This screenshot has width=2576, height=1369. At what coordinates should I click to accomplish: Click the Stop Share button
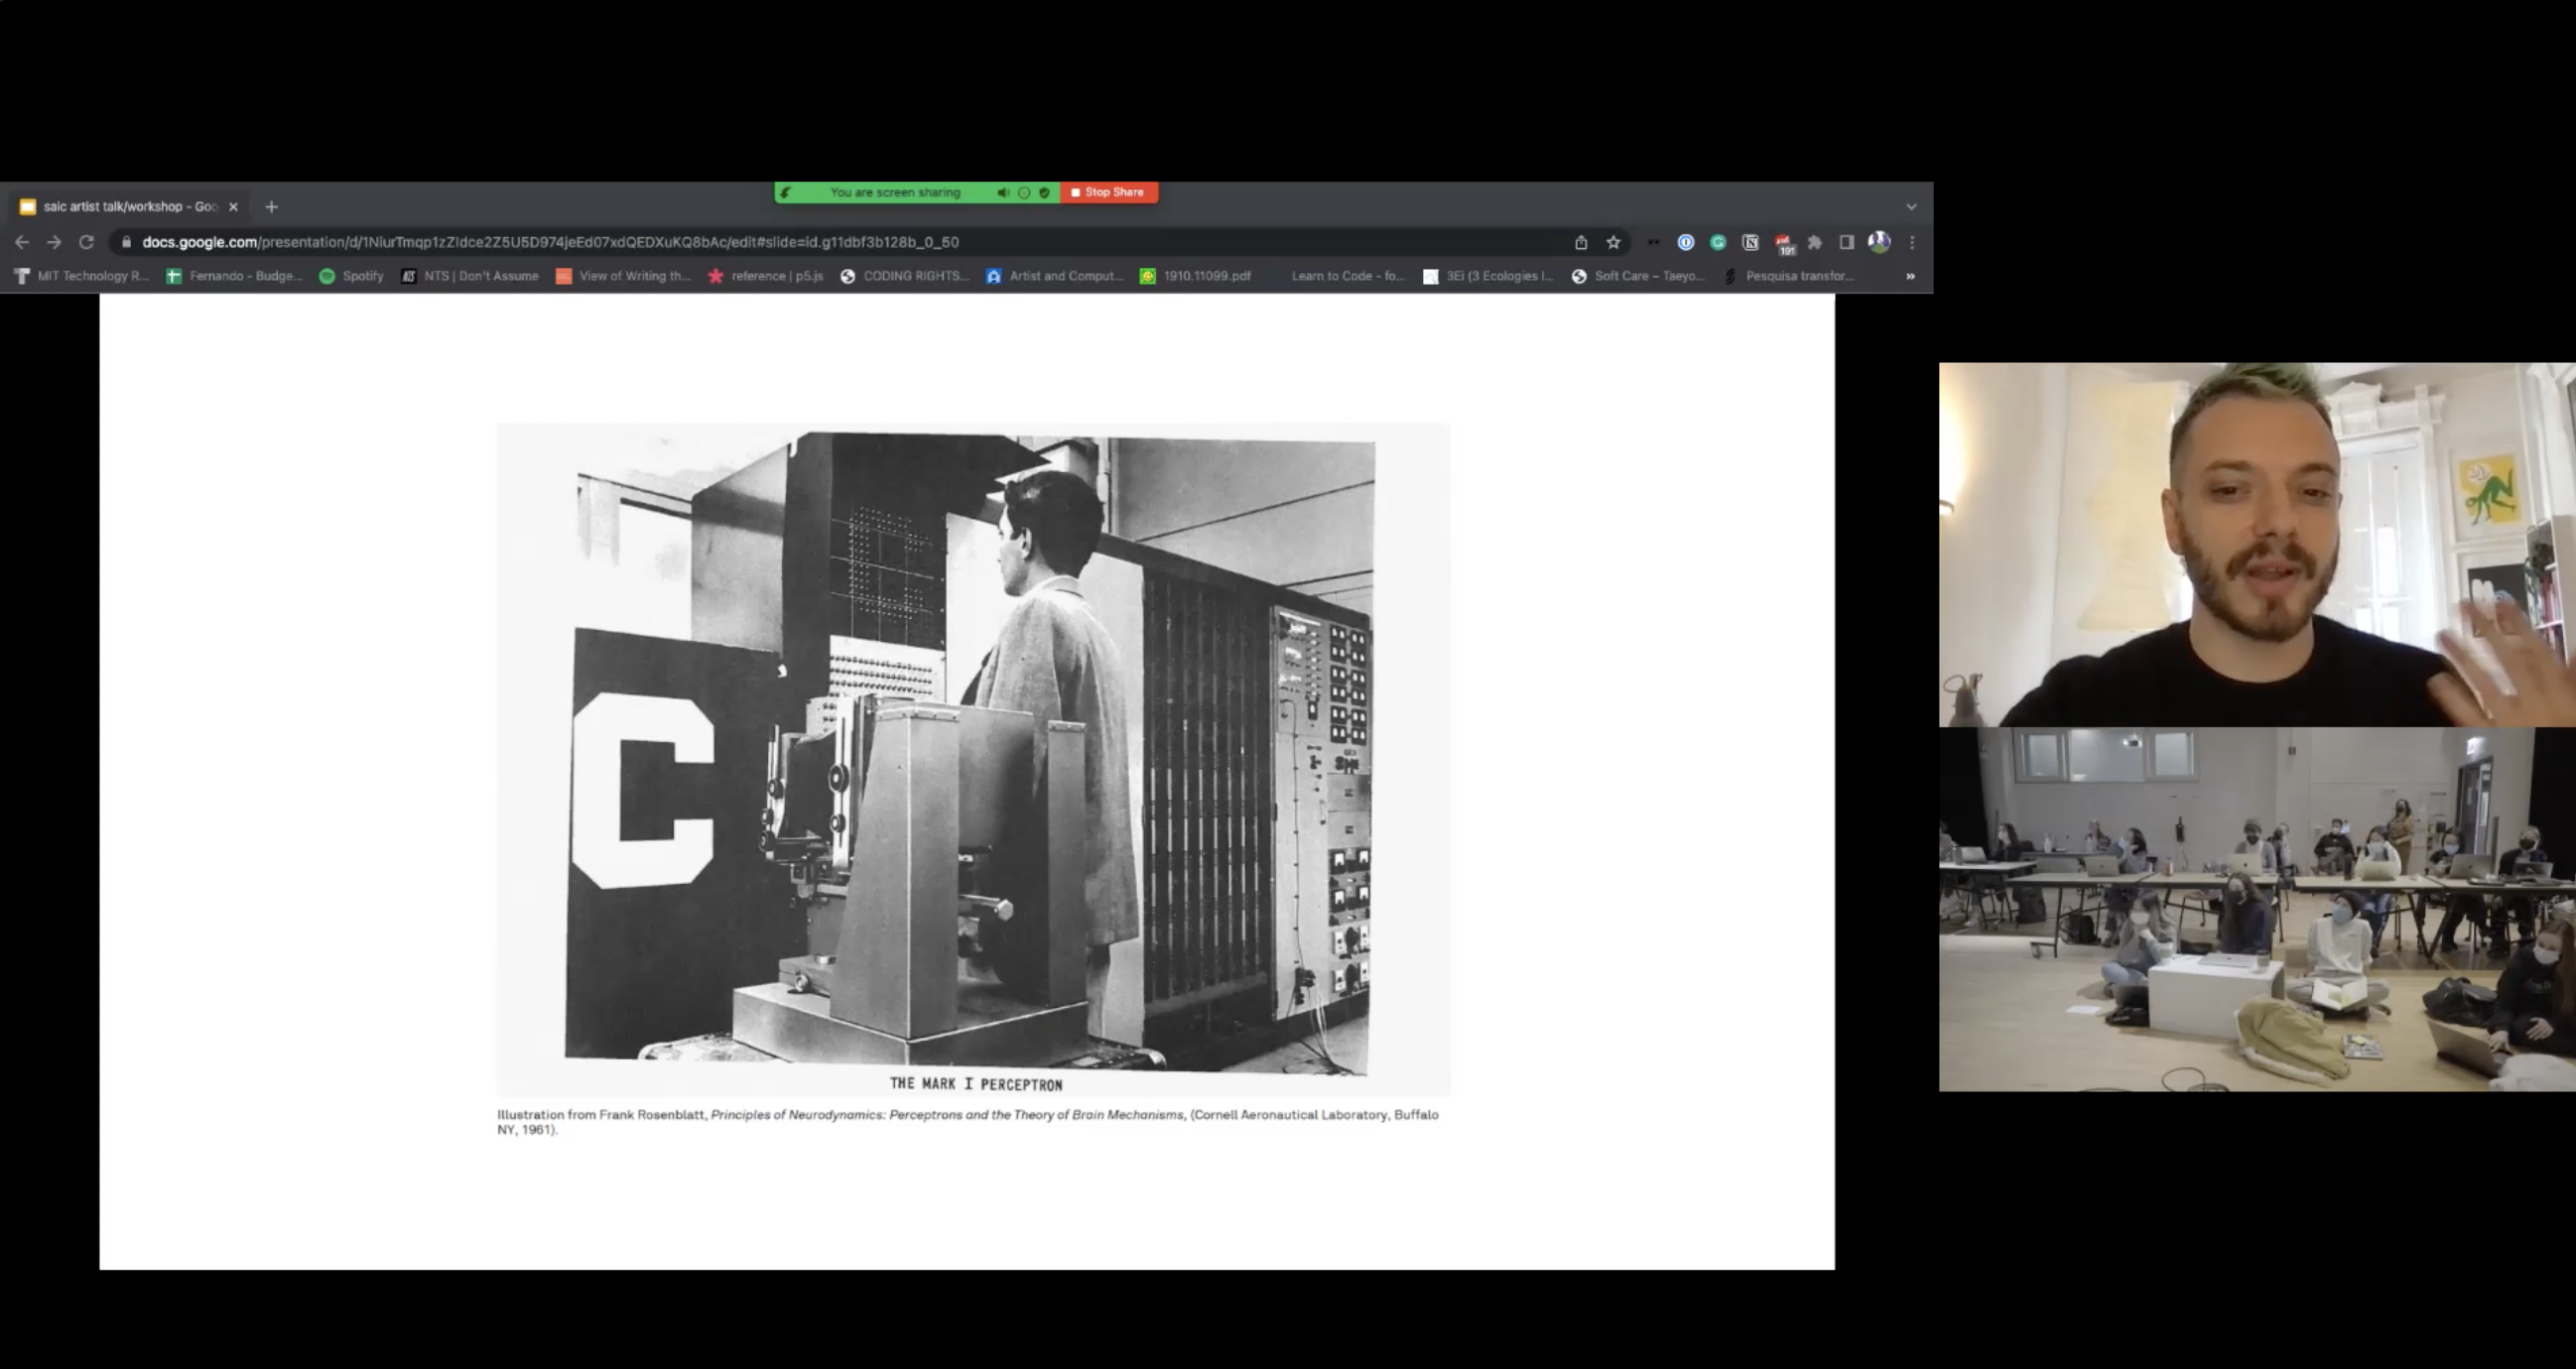tap(1108, 192)
